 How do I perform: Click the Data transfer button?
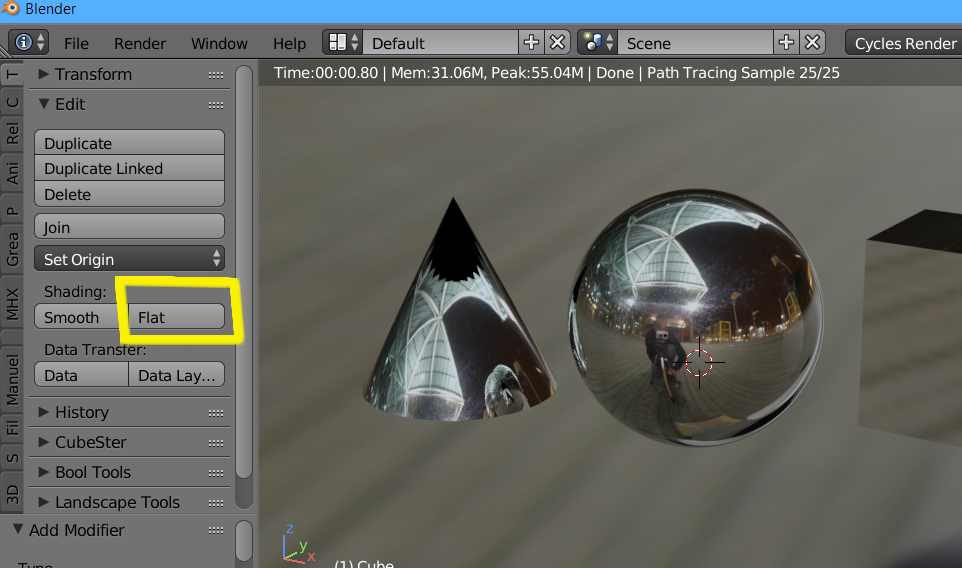tap(82, 375)
